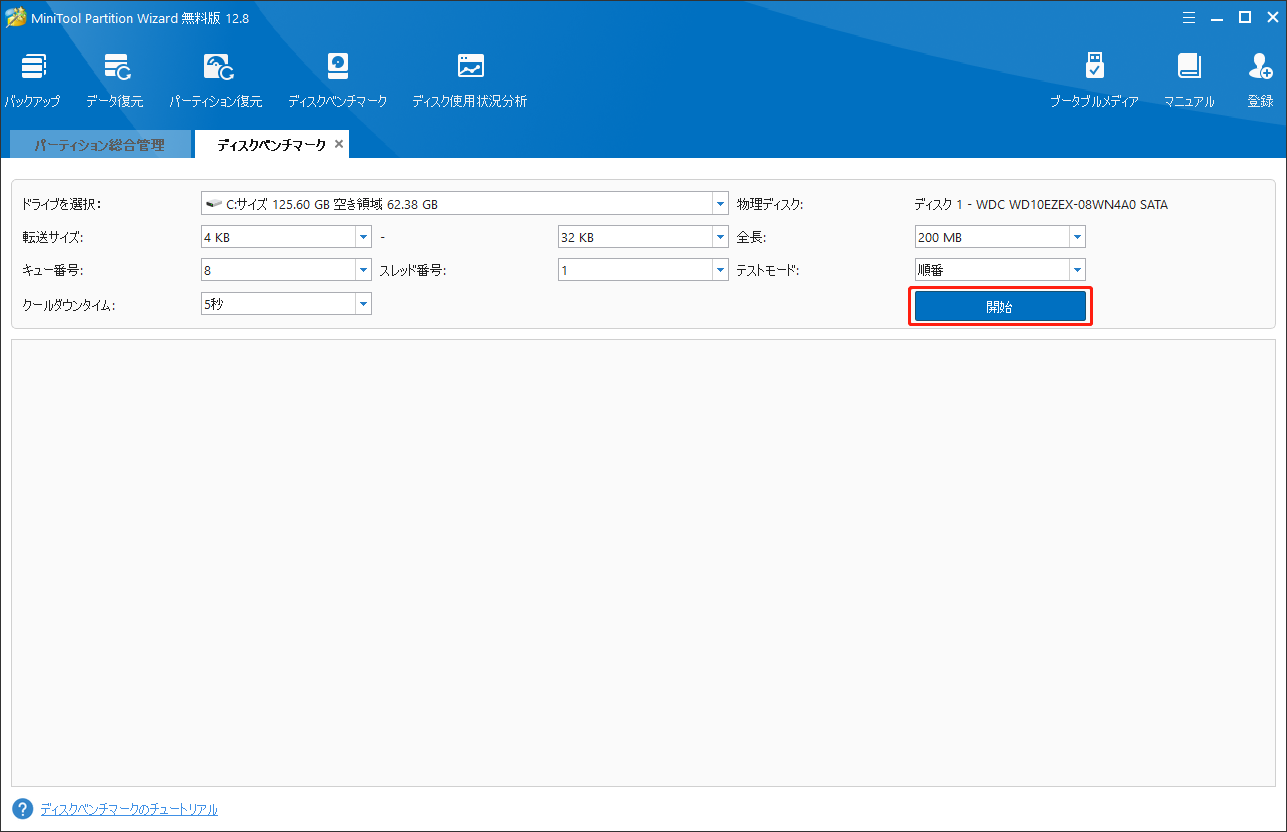Close the MiniTool Partition Wizard window
The width and height of the screenshot is (1287, 832).
(x=1271, y=17)
